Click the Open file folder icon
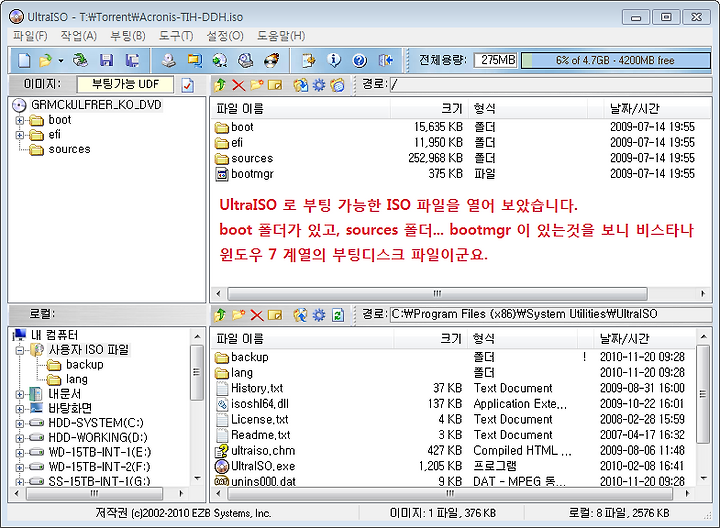720x528 pixels. (x=45, y=60)
